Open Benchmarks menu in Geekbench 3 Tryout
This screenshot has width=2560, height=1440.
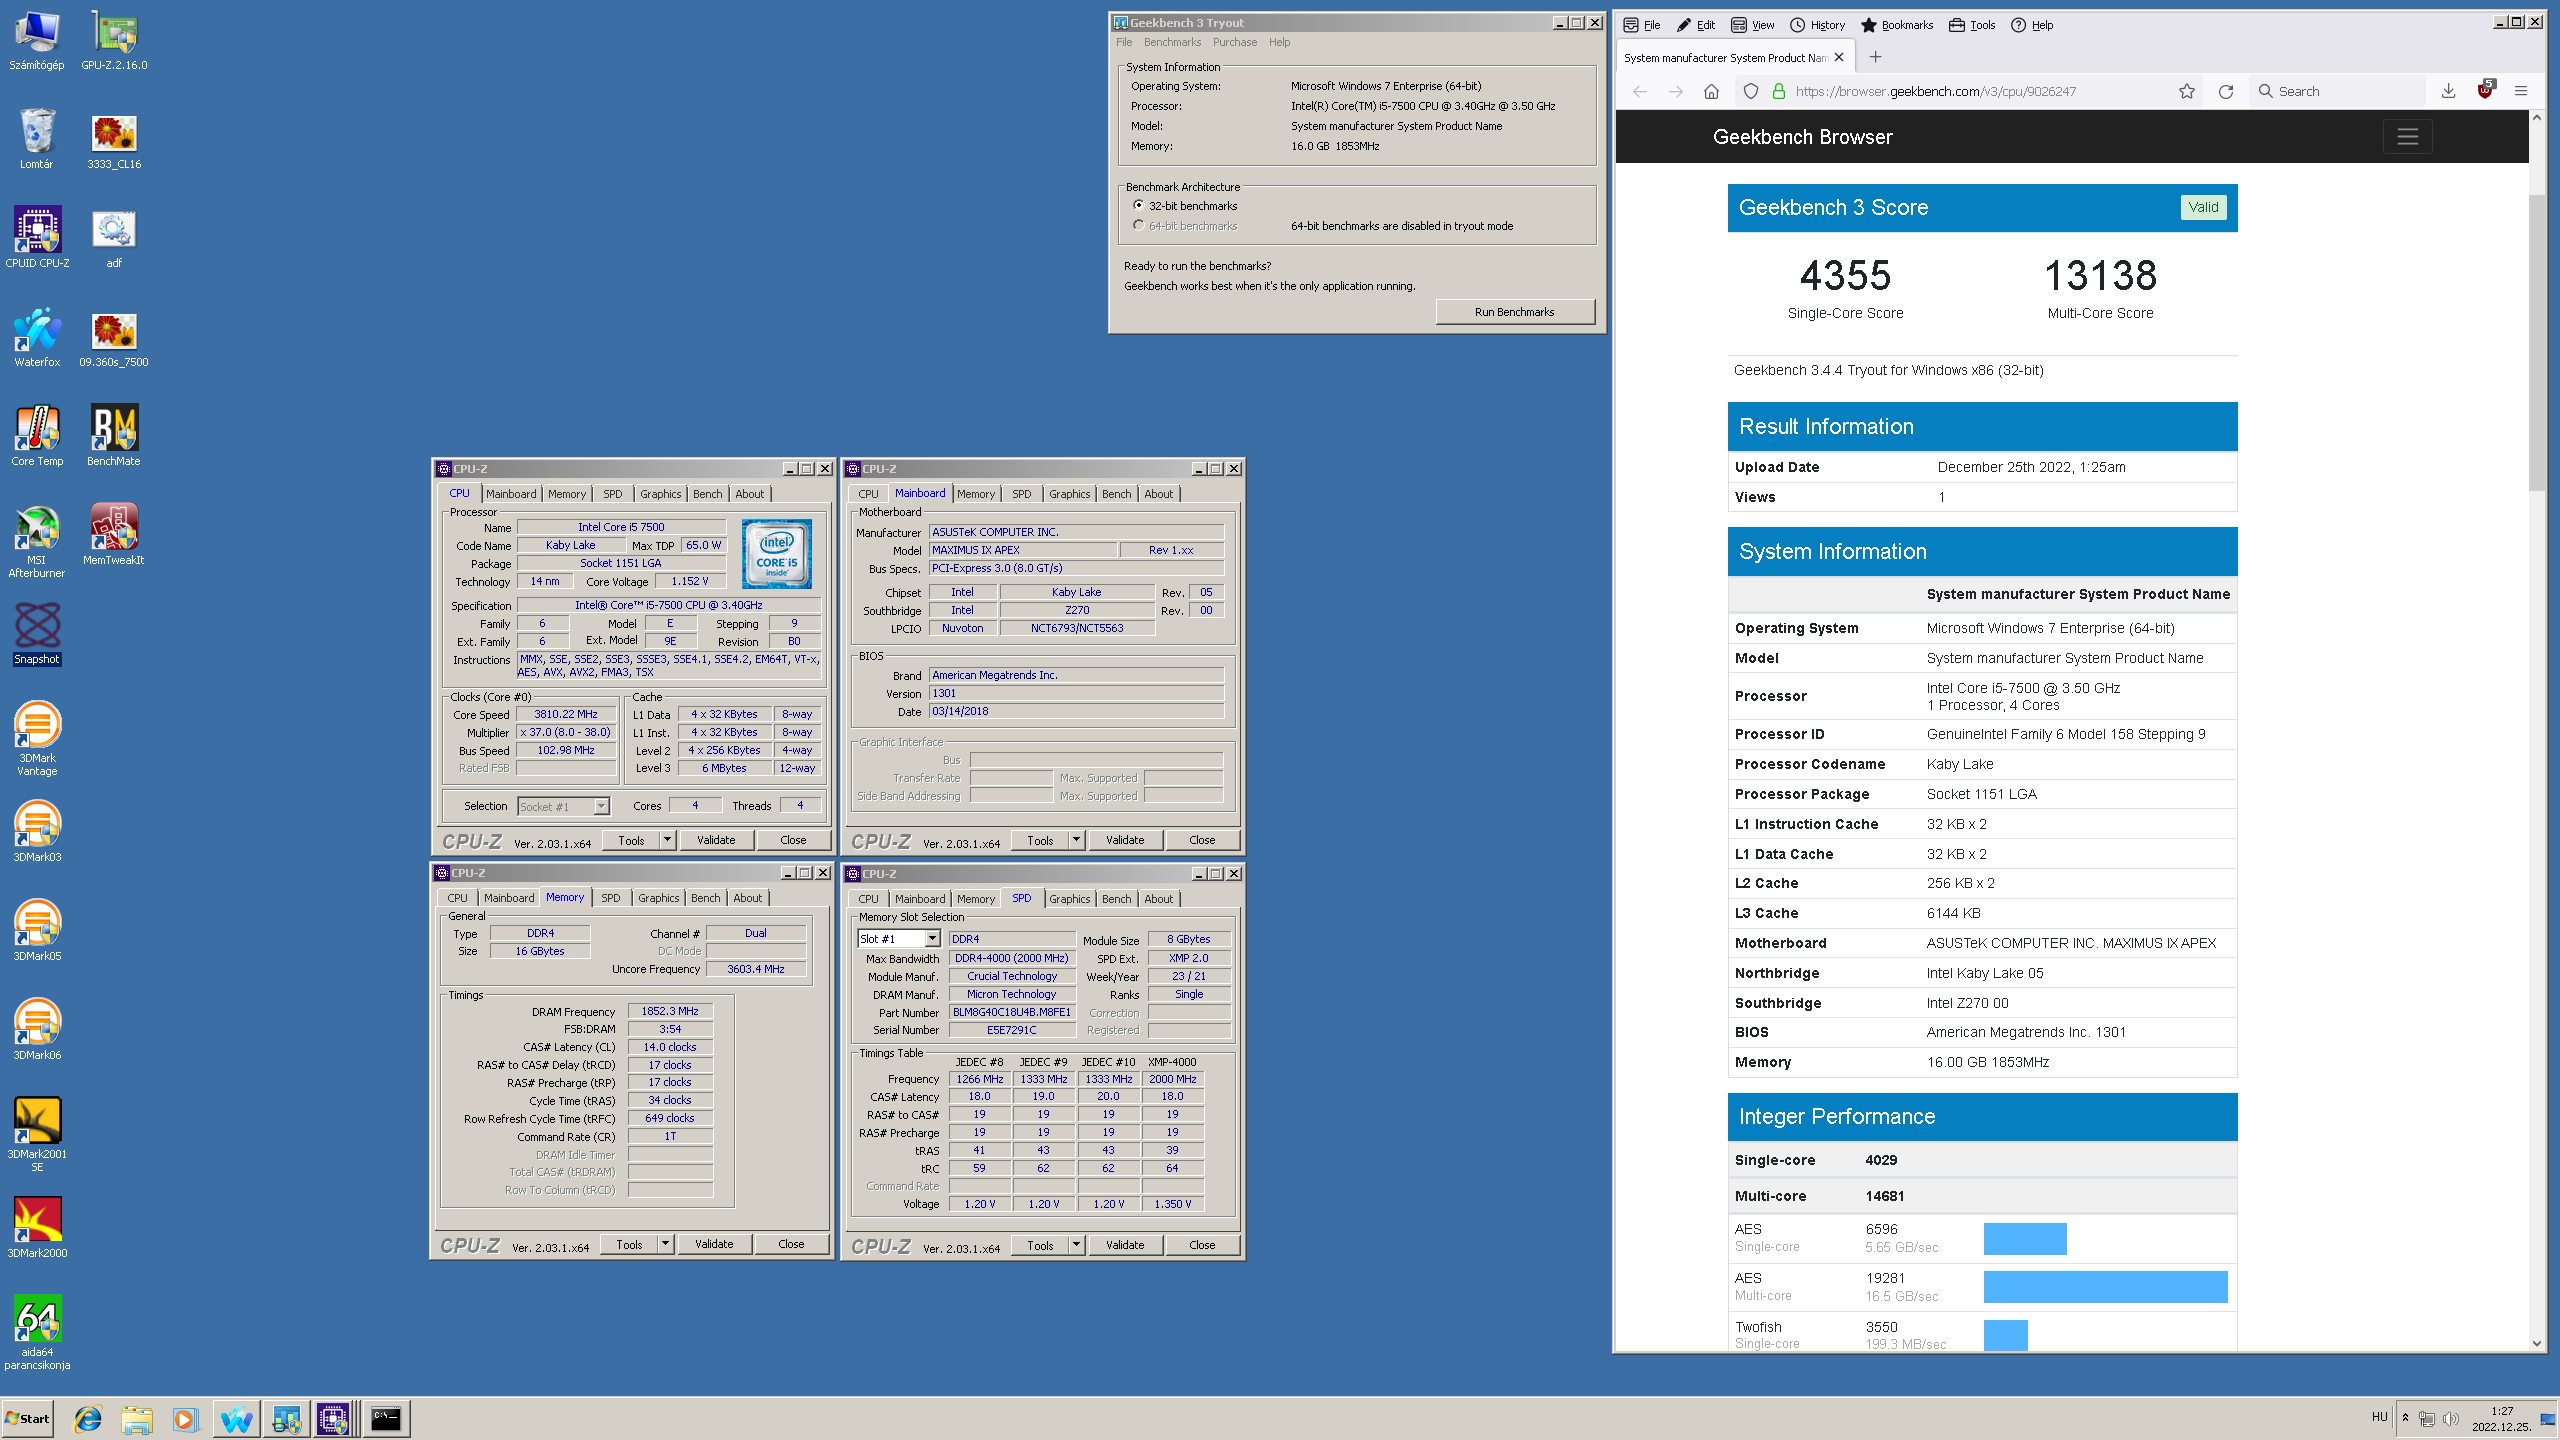point(1172,42)
